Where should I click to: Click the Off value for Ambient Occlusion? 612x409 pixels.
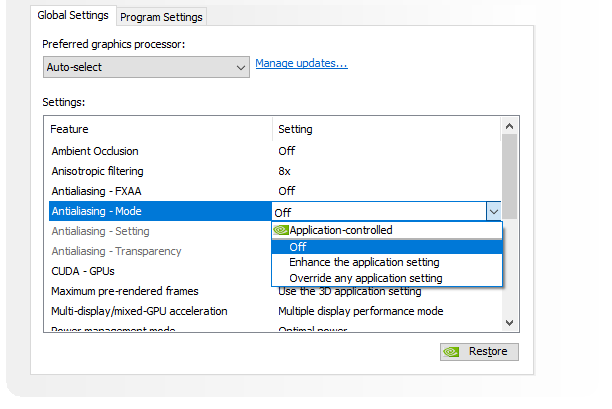click(287, 151)
